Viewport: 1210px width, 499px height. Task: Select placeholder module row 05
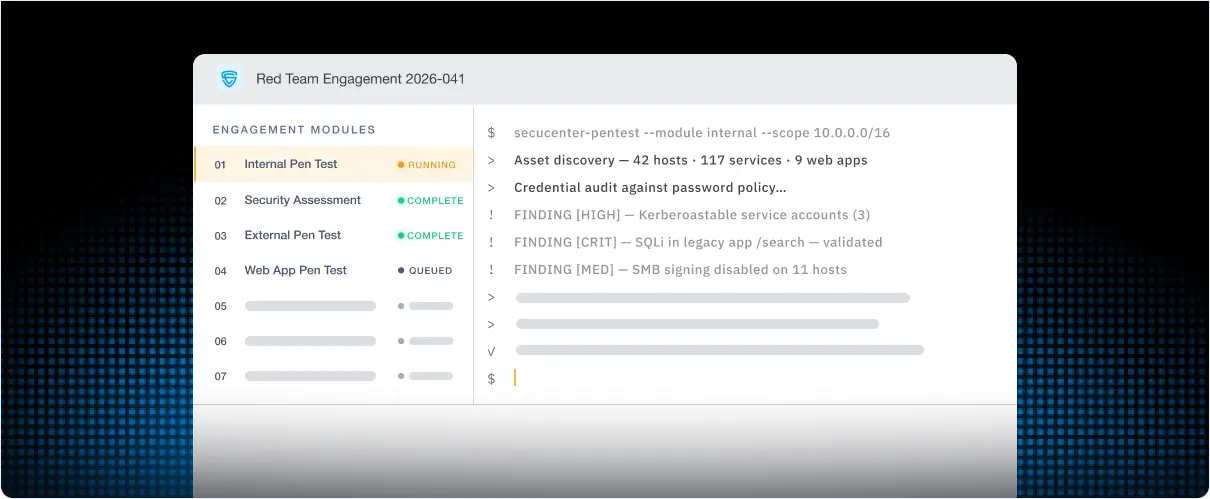334,306
